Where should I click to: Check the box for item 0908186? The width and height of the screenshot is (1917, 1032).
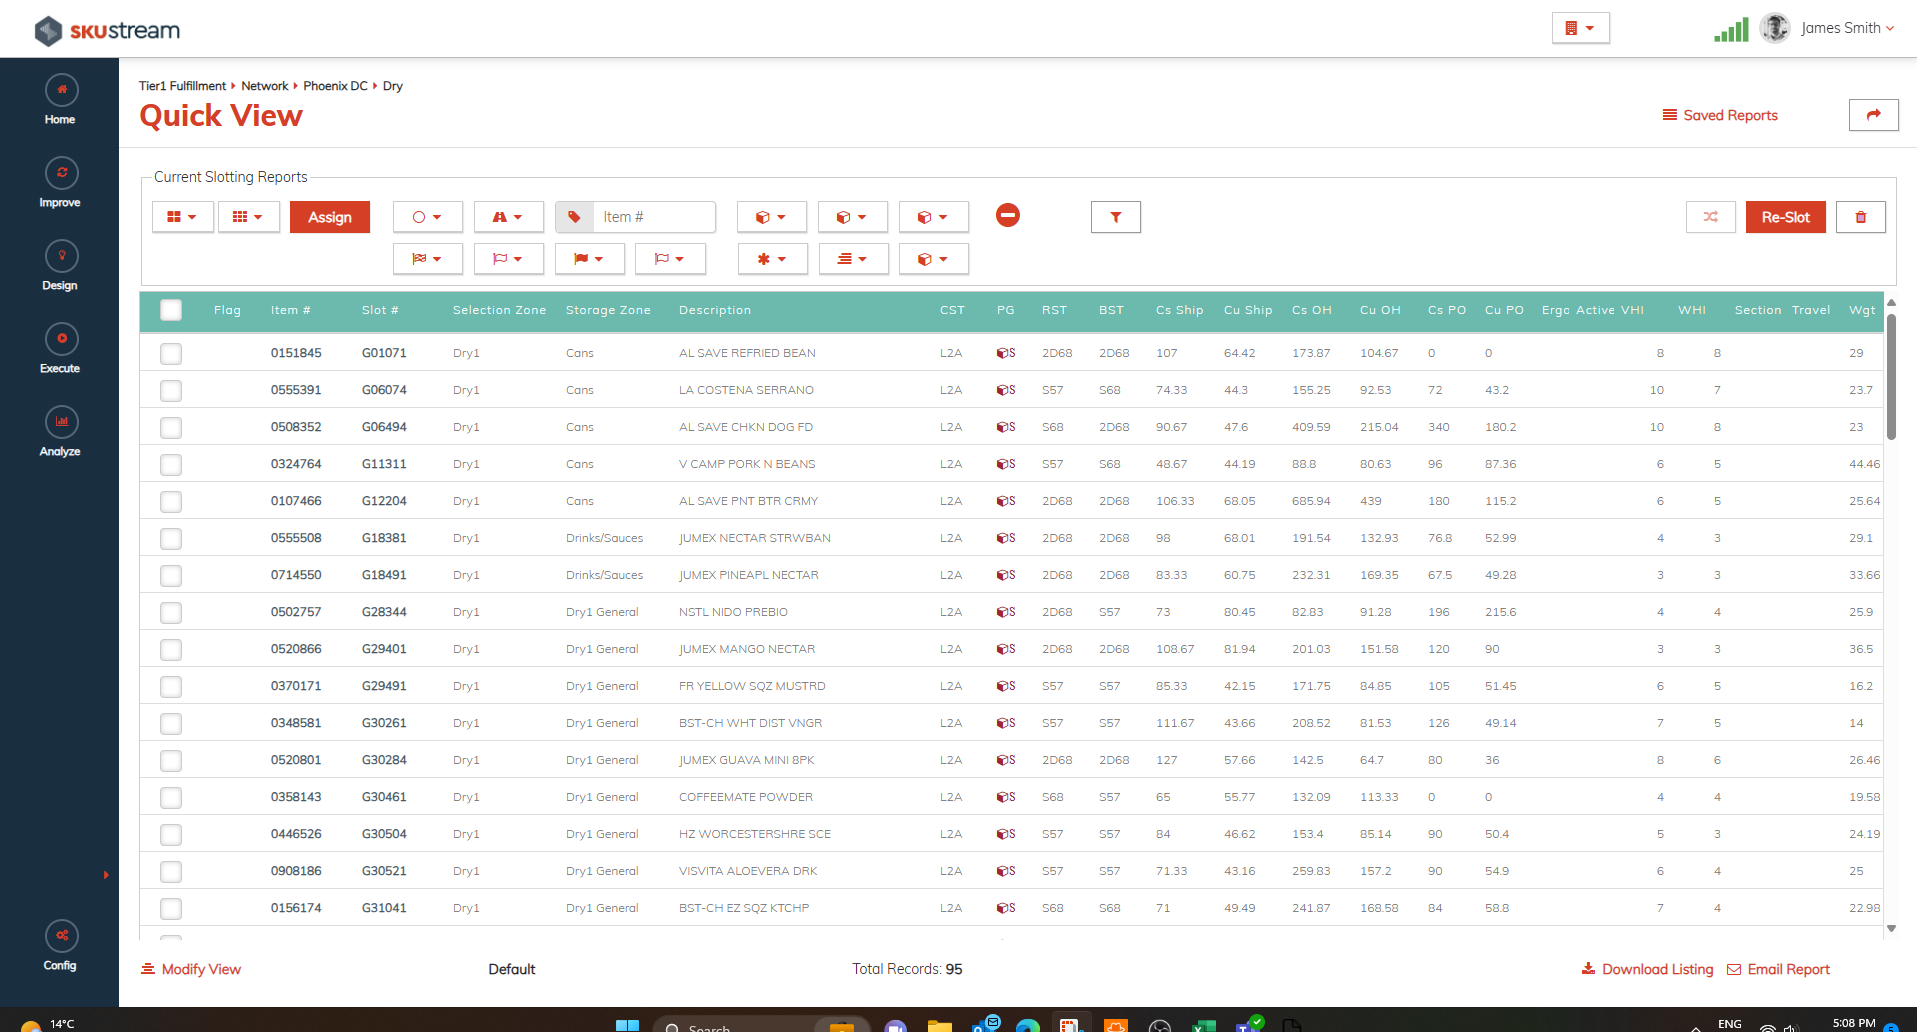coord(171,871)
